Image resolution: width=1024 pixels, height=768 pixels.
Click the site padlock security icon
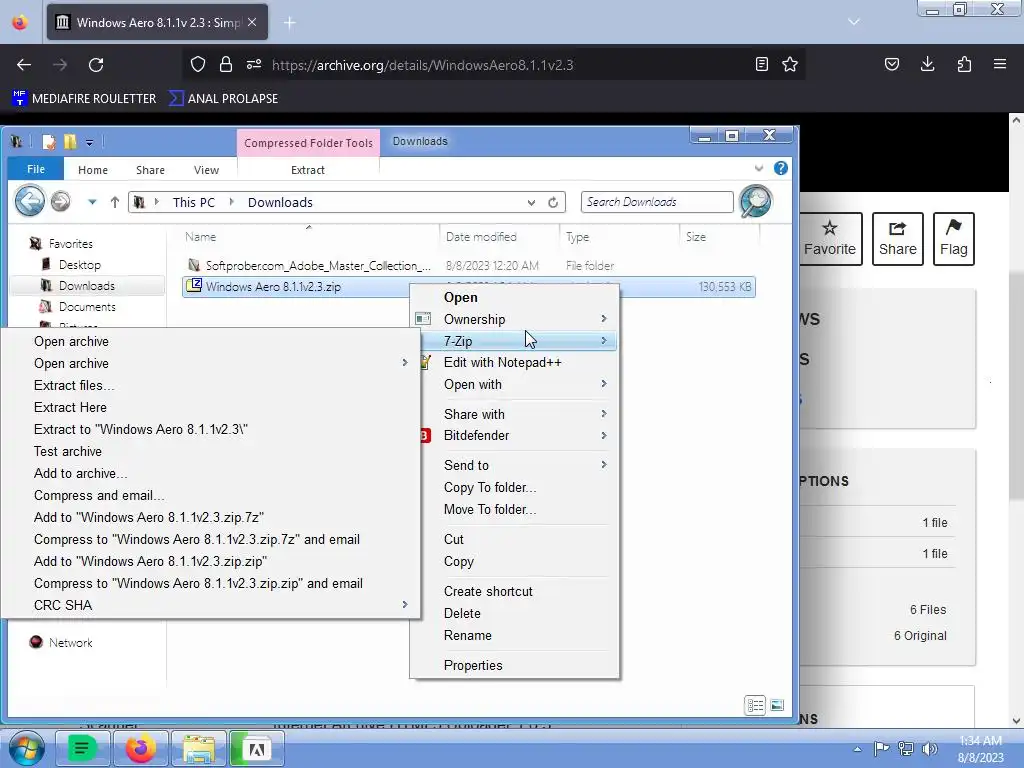[226, 64]
